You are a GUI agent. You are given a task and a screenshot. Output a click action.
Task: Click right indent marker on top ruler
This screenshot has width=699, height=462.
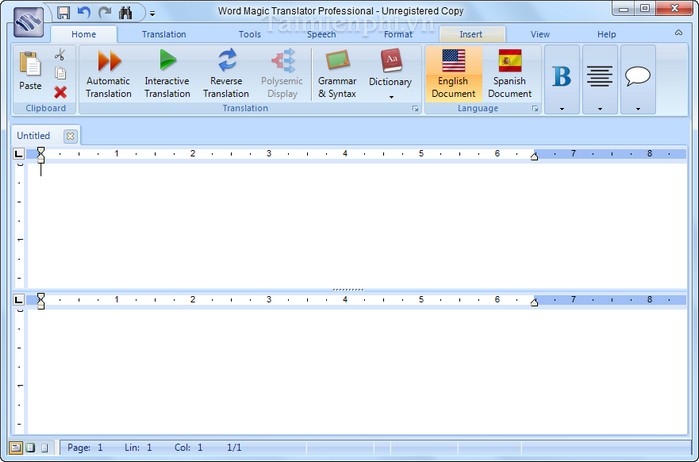click(534, 156)
